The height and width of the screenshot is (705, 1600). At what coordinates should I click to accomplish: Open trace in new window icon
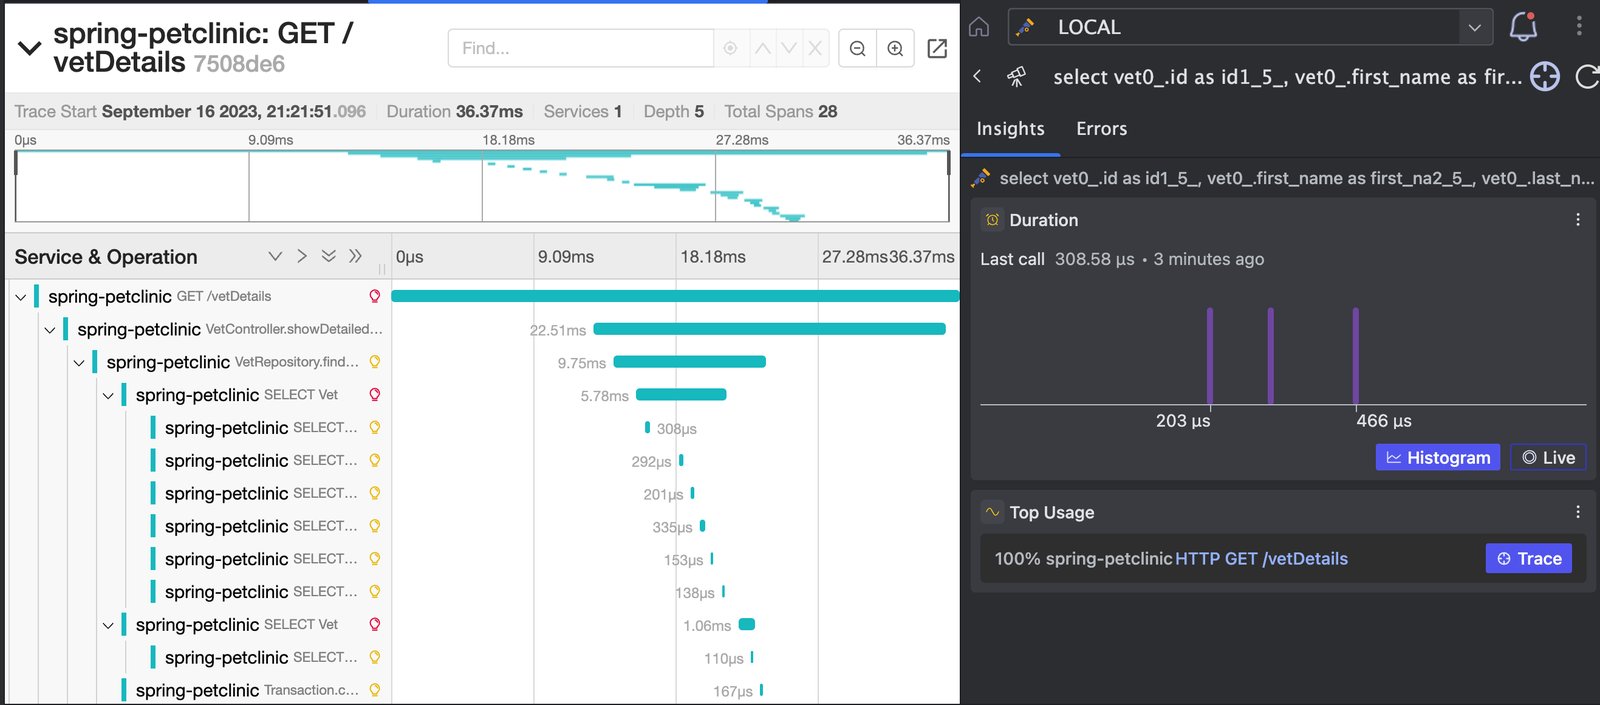[937, 48]
